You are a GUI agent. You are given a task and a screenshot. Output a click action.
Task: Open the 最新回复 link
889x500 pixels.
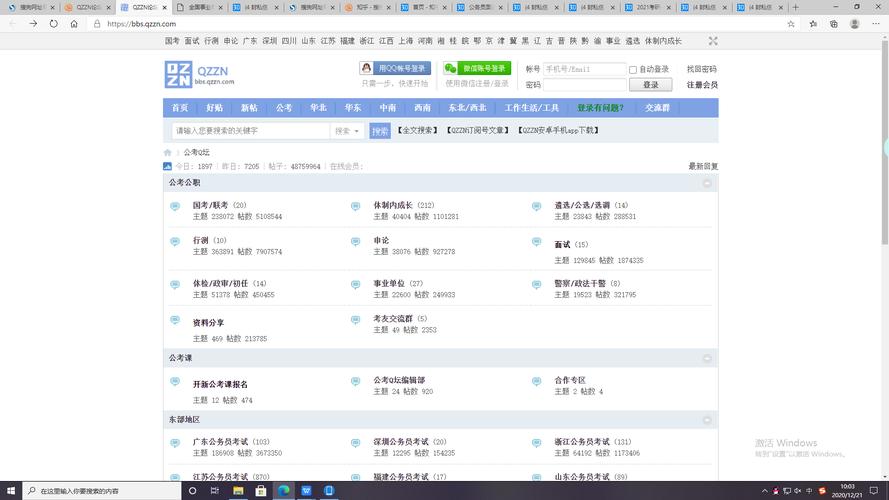point(703,166)
